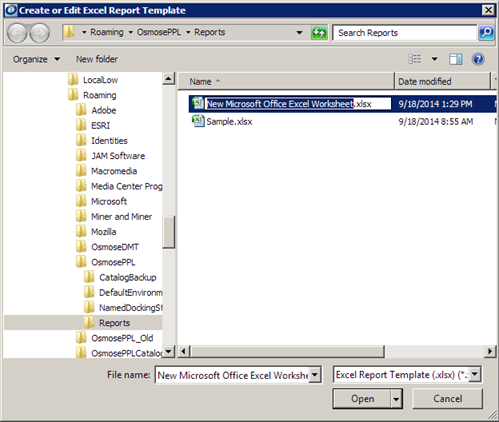Click in the File name field
Viewport: 499px width, 422px height.
[233, 375]
